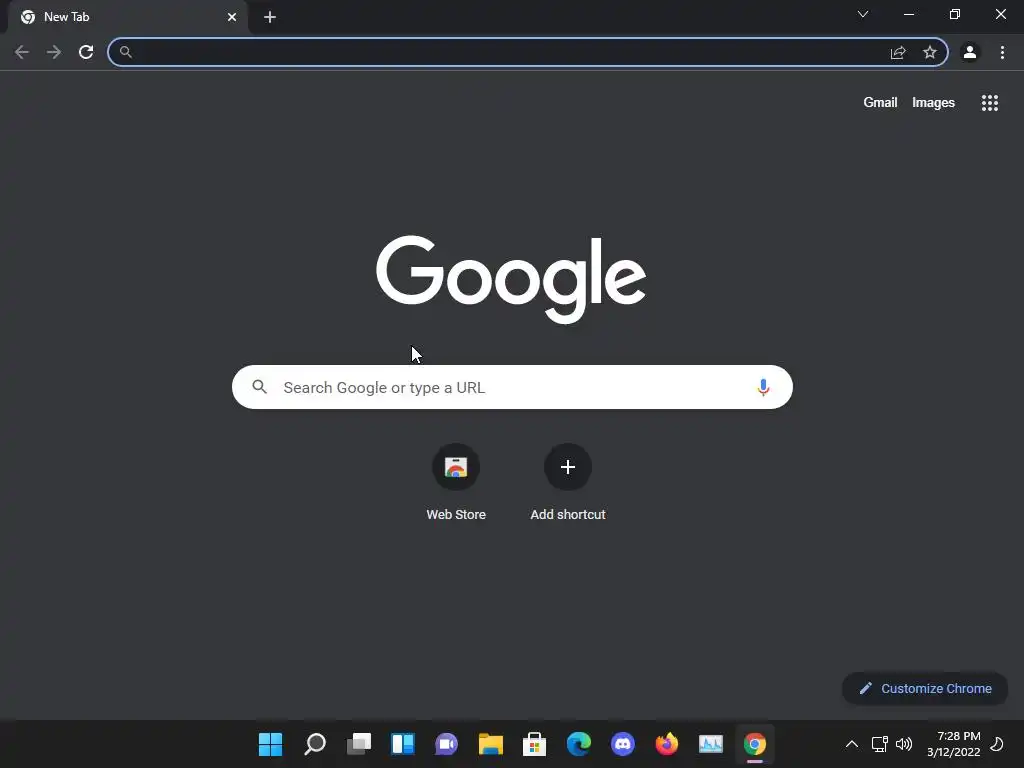Restore down the Chrome window
Screen dimensions: 1024x768
tap(955, 14)
